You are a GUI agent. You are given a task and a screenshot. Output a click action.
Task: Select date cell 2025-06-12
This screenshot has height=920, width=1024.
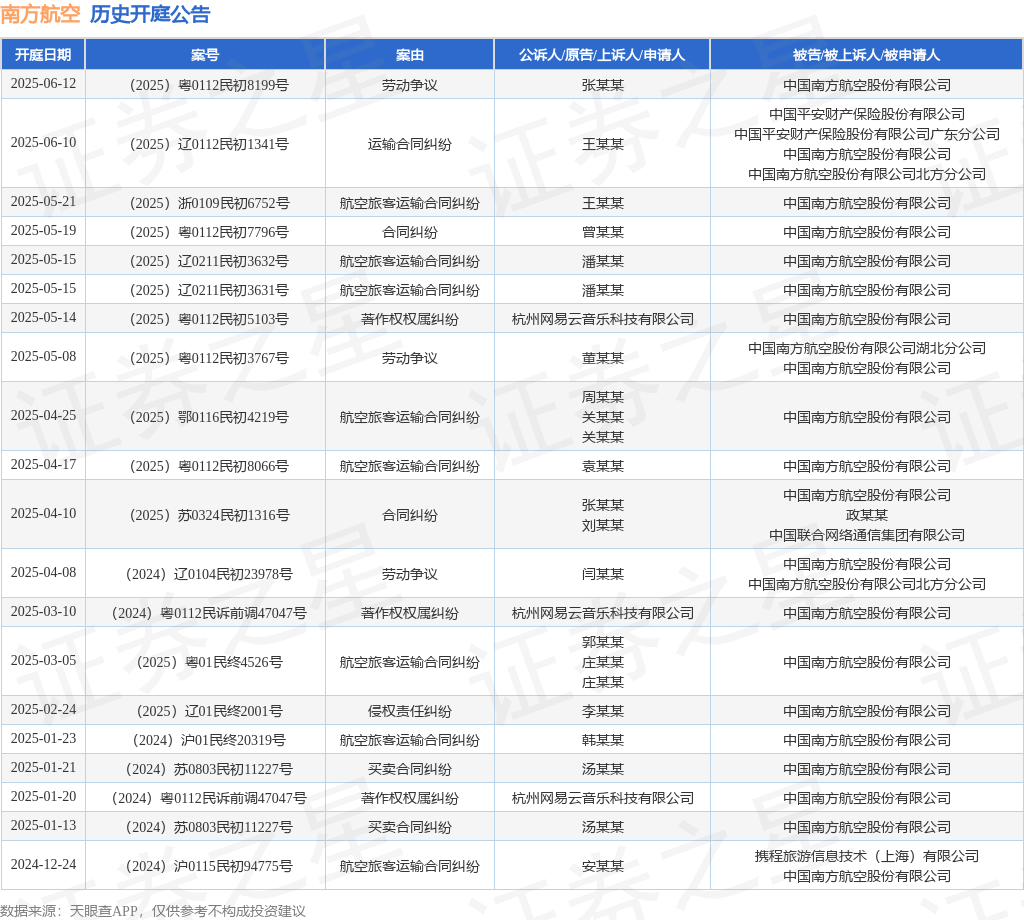(43, 84)
